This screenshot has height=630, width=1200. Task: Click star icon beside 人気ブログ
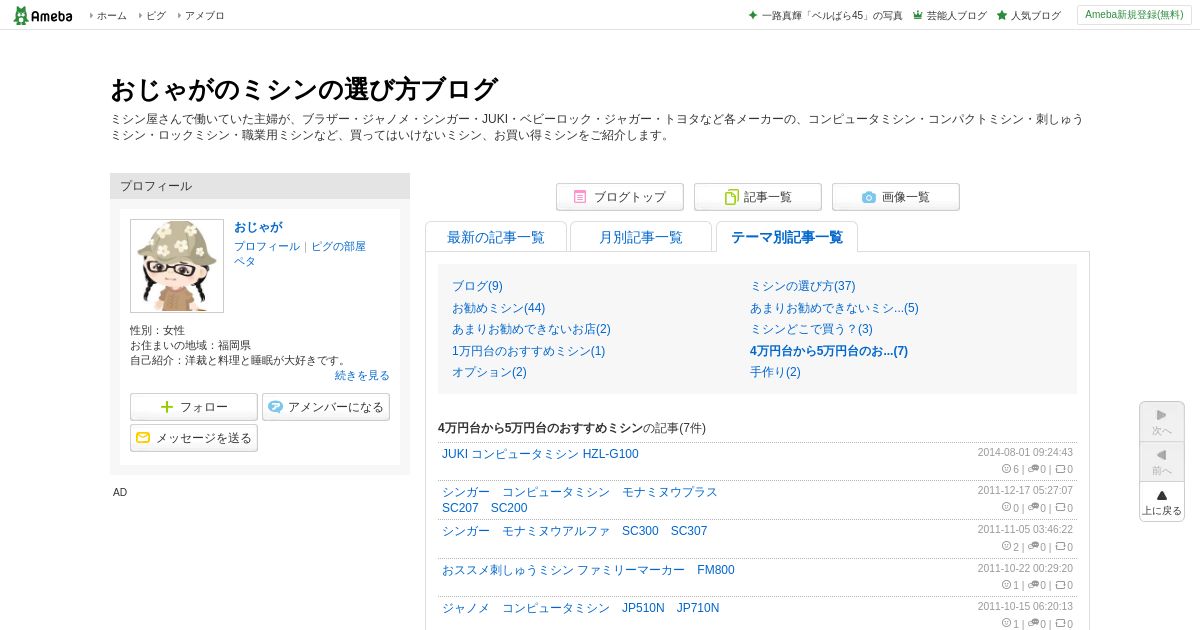(x=1002, y=16)
